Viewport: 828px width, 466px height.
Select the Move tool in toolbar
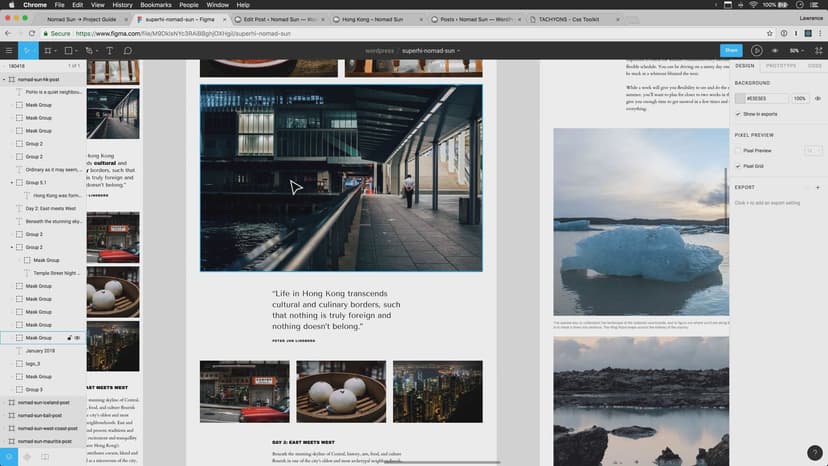point(28,50)
